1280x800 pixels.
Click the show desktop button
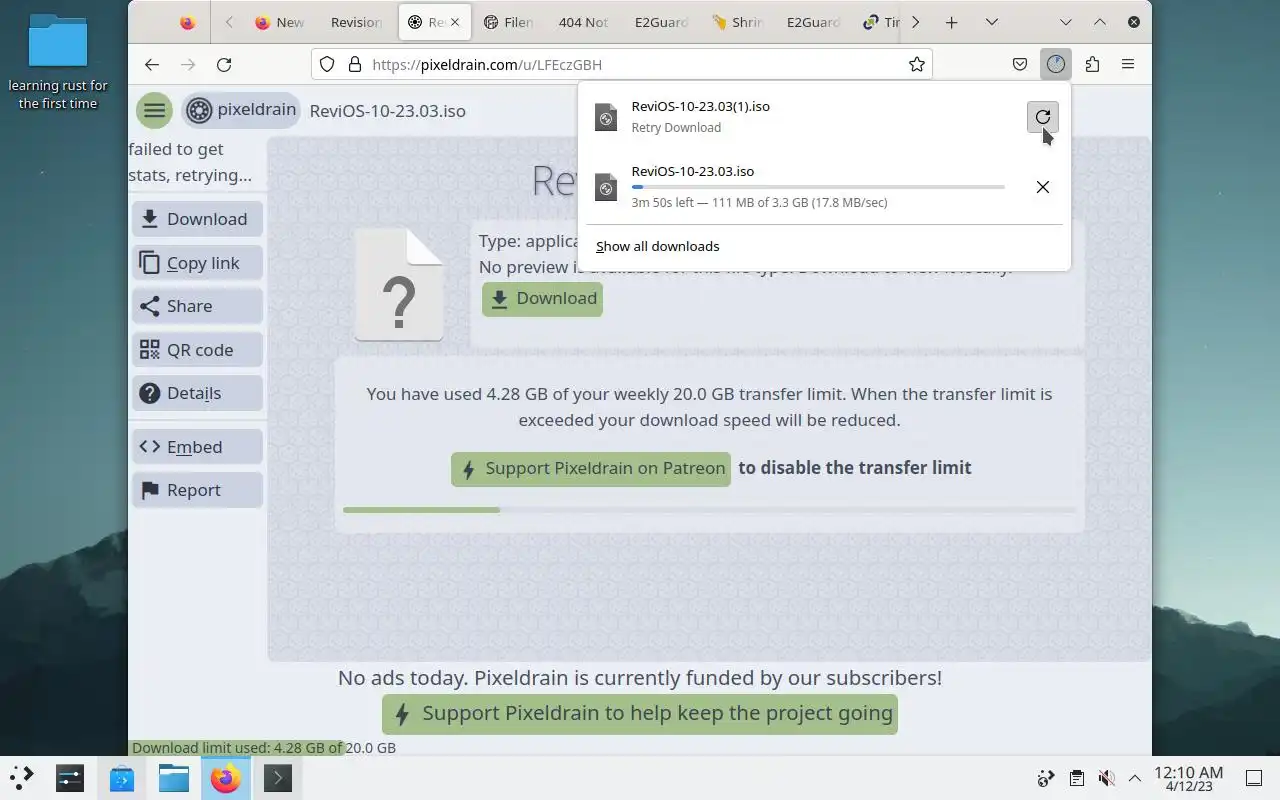[x=1253, y=778]
